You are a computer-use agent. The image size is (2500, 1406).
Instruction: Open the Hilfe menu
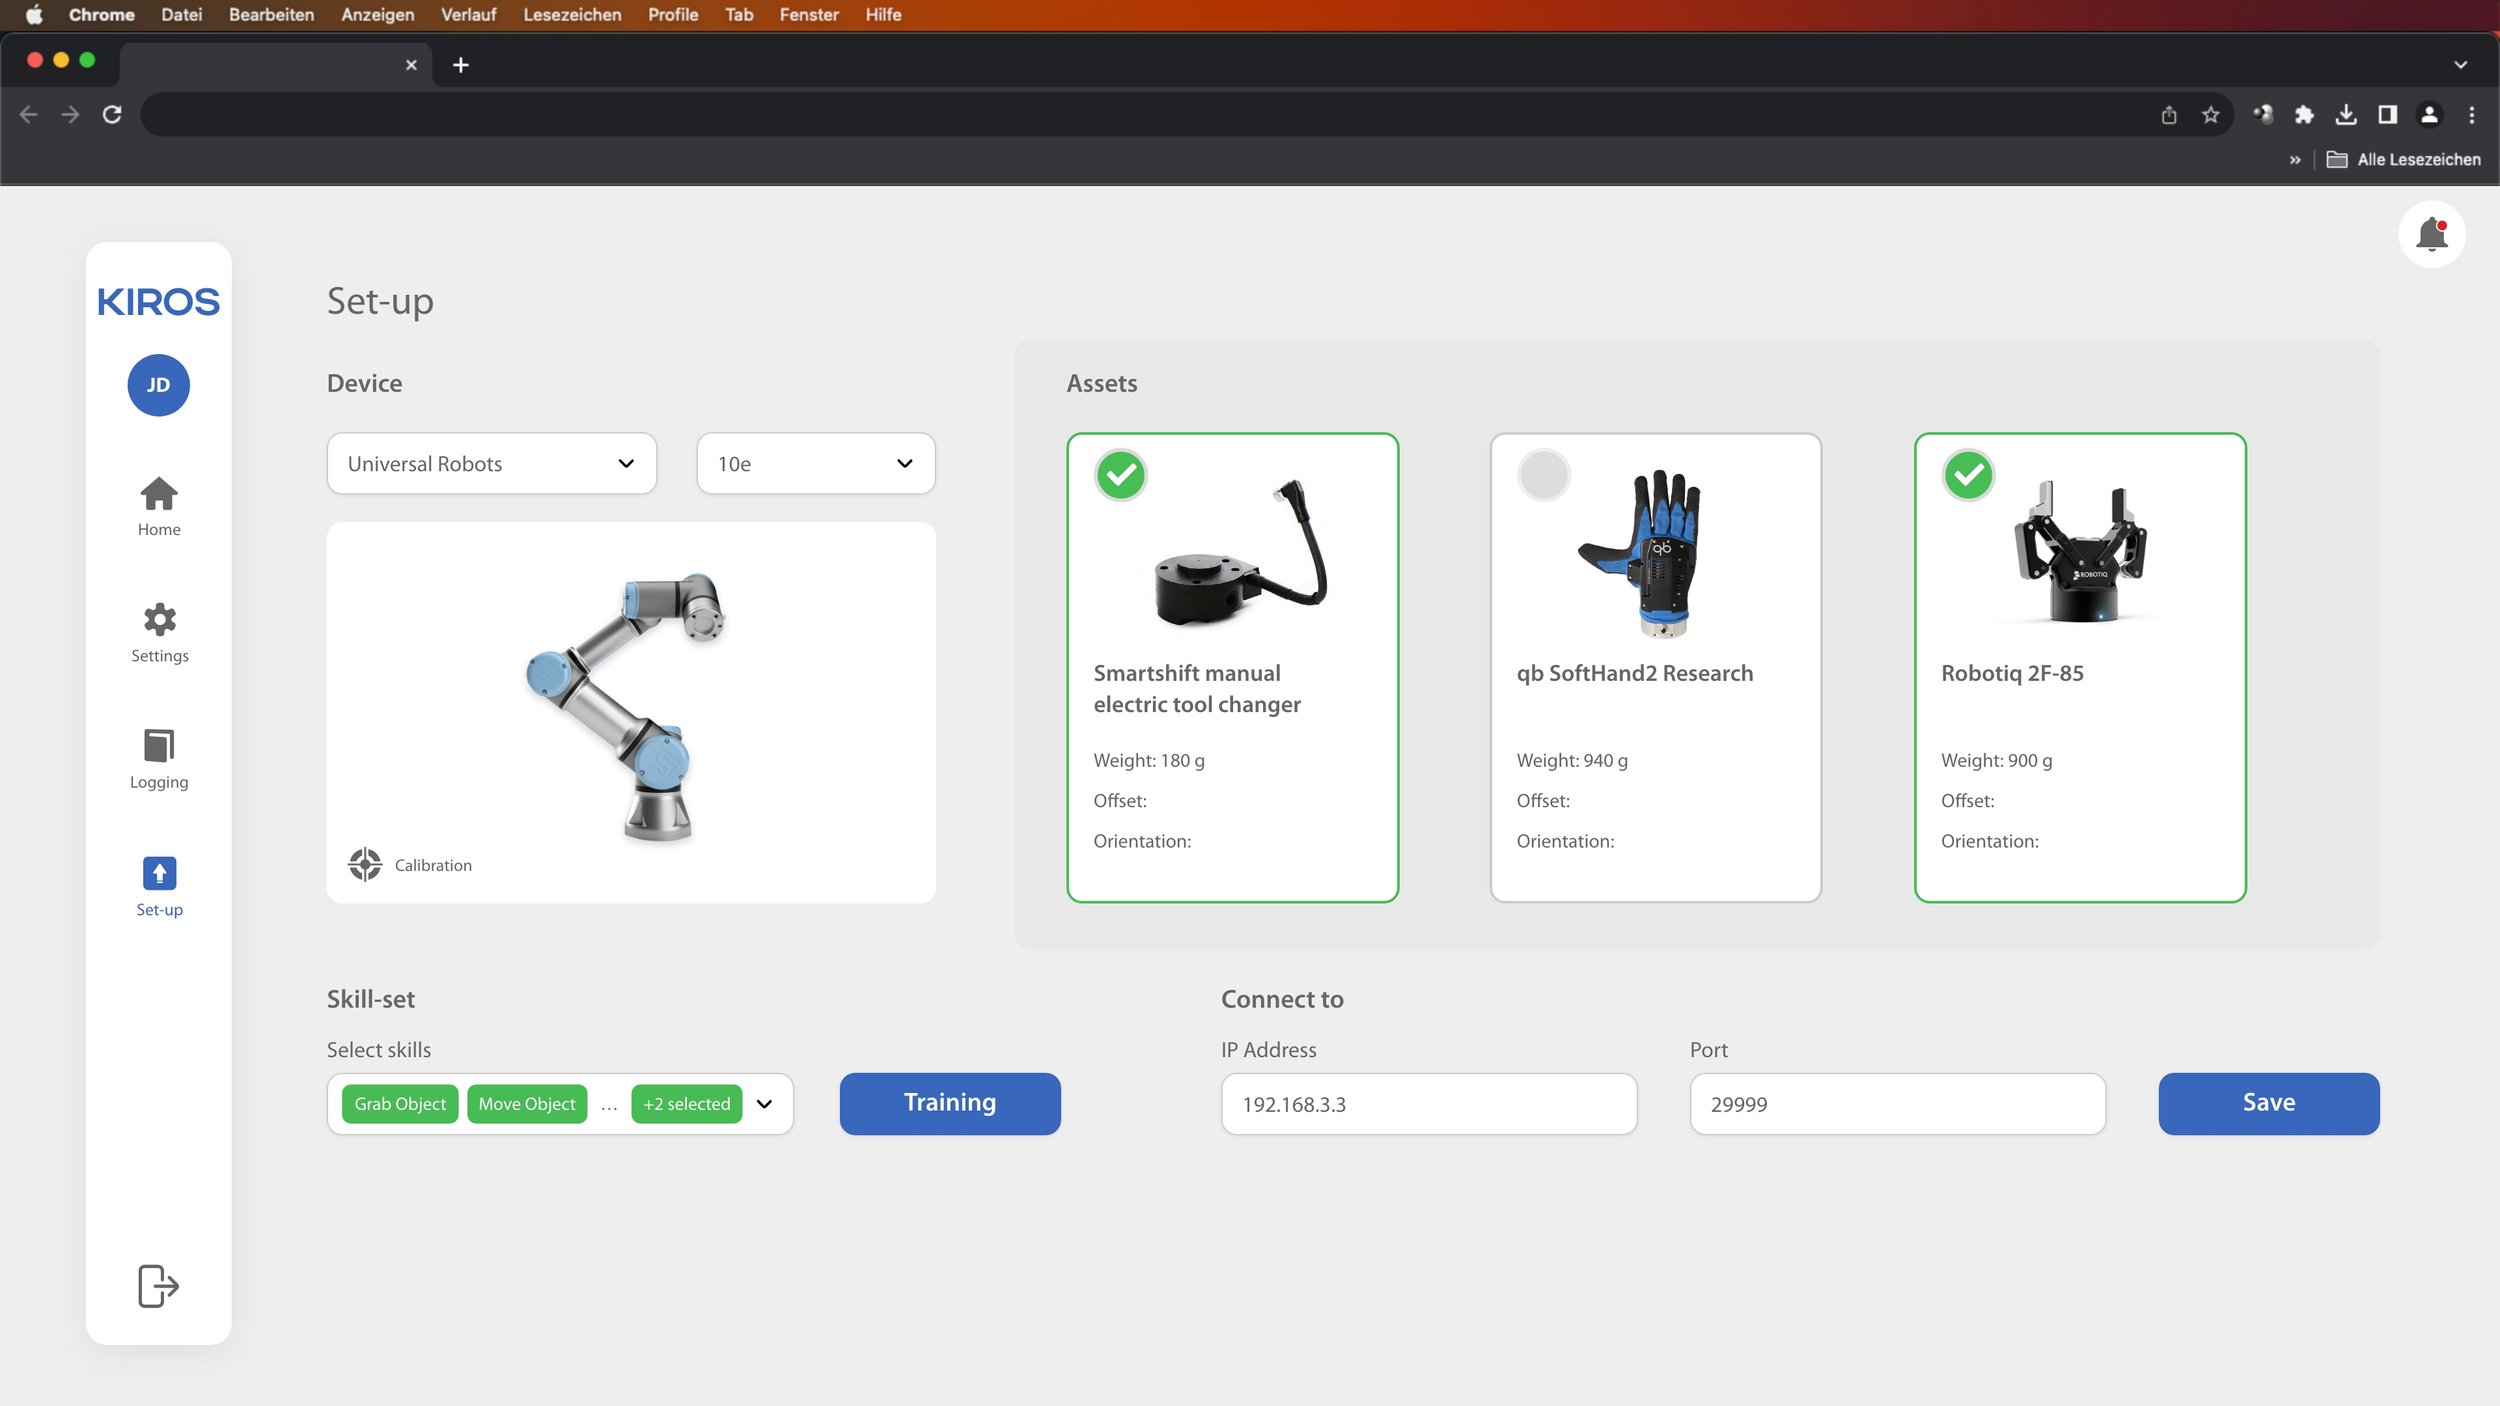click(883, 15)
